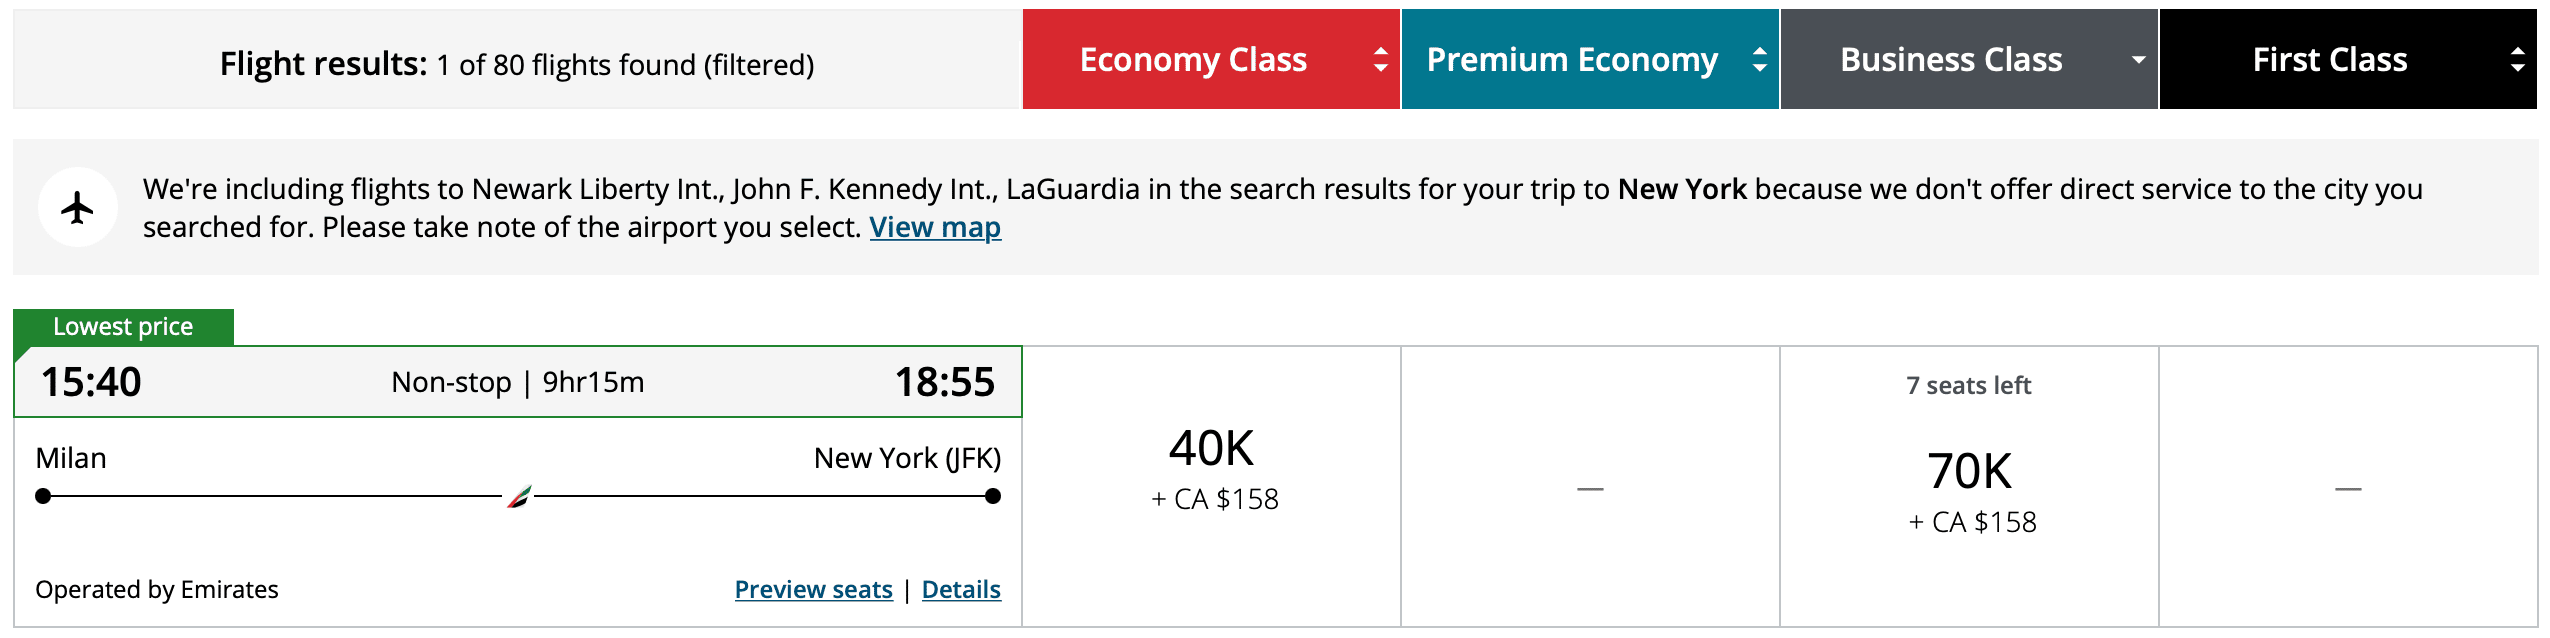Click the 15:40 departure time
2550x638 pixels.
tap(91, 382)
